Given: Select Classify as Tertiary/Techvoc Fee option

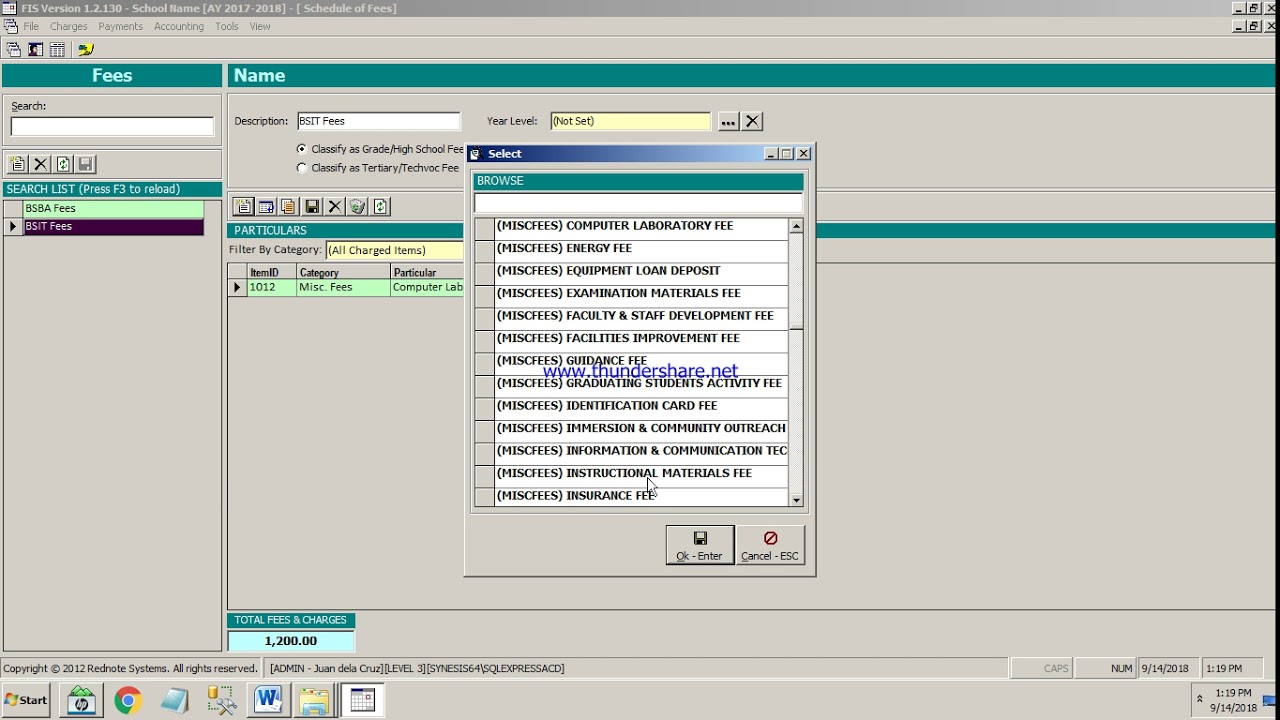Looking at the screenshot, I should point(302,168).
